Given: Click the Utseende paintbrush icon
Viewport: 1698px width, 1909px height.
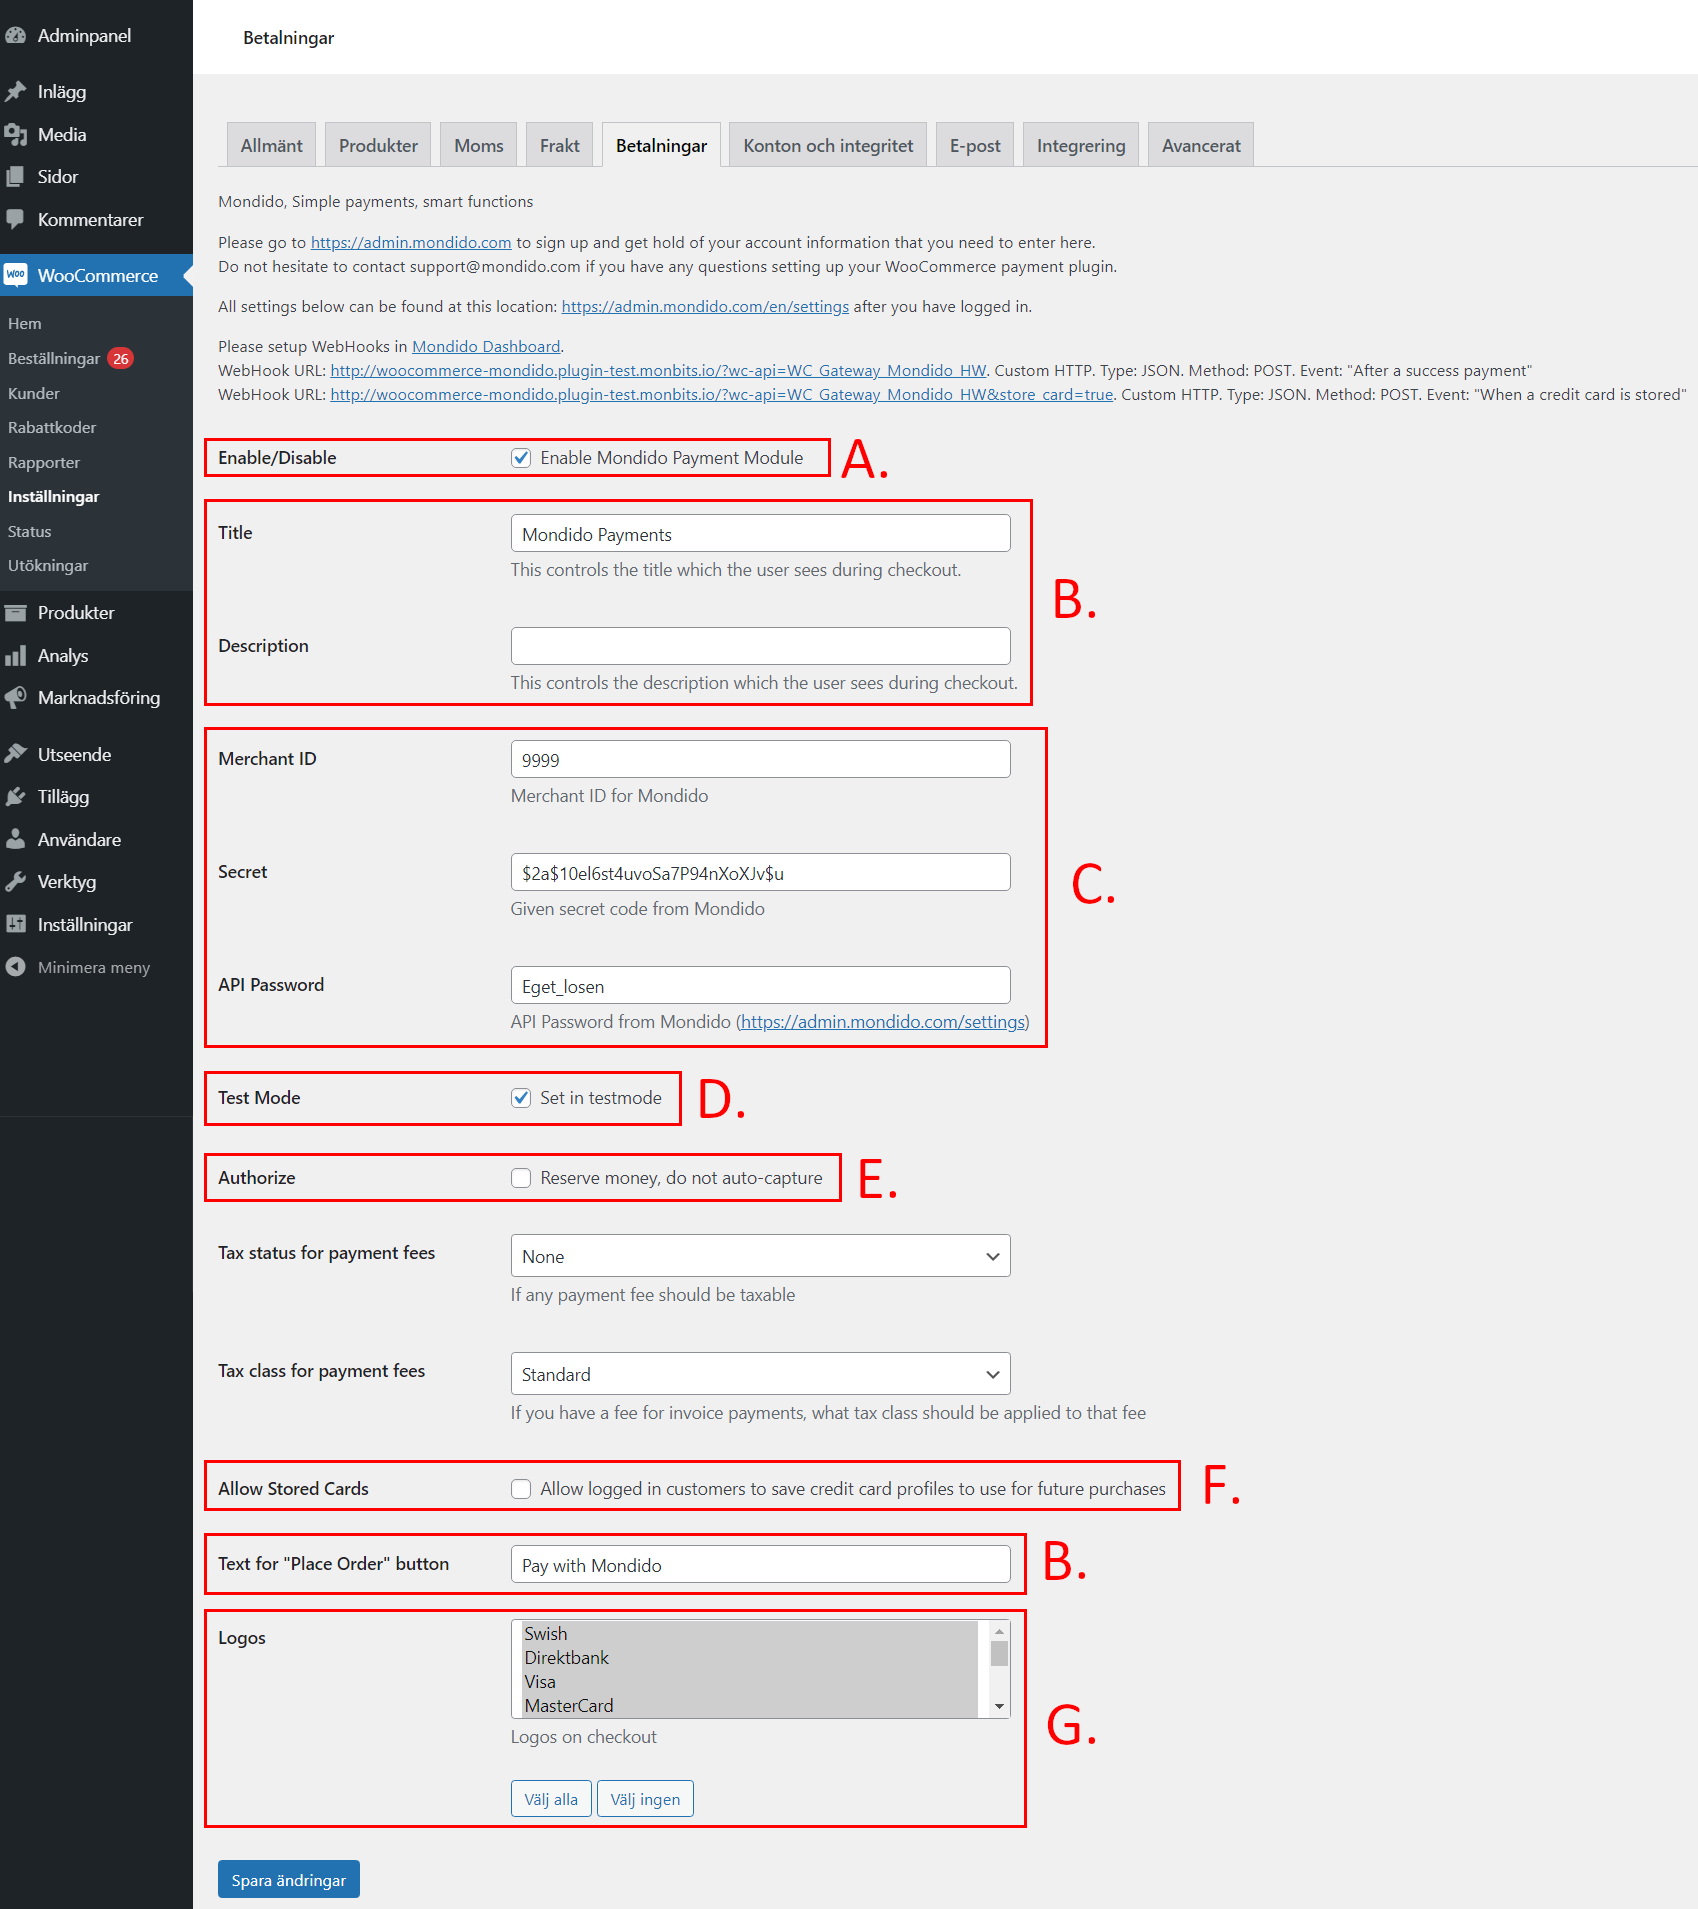Looking at the screenshot, I should 15,755.
